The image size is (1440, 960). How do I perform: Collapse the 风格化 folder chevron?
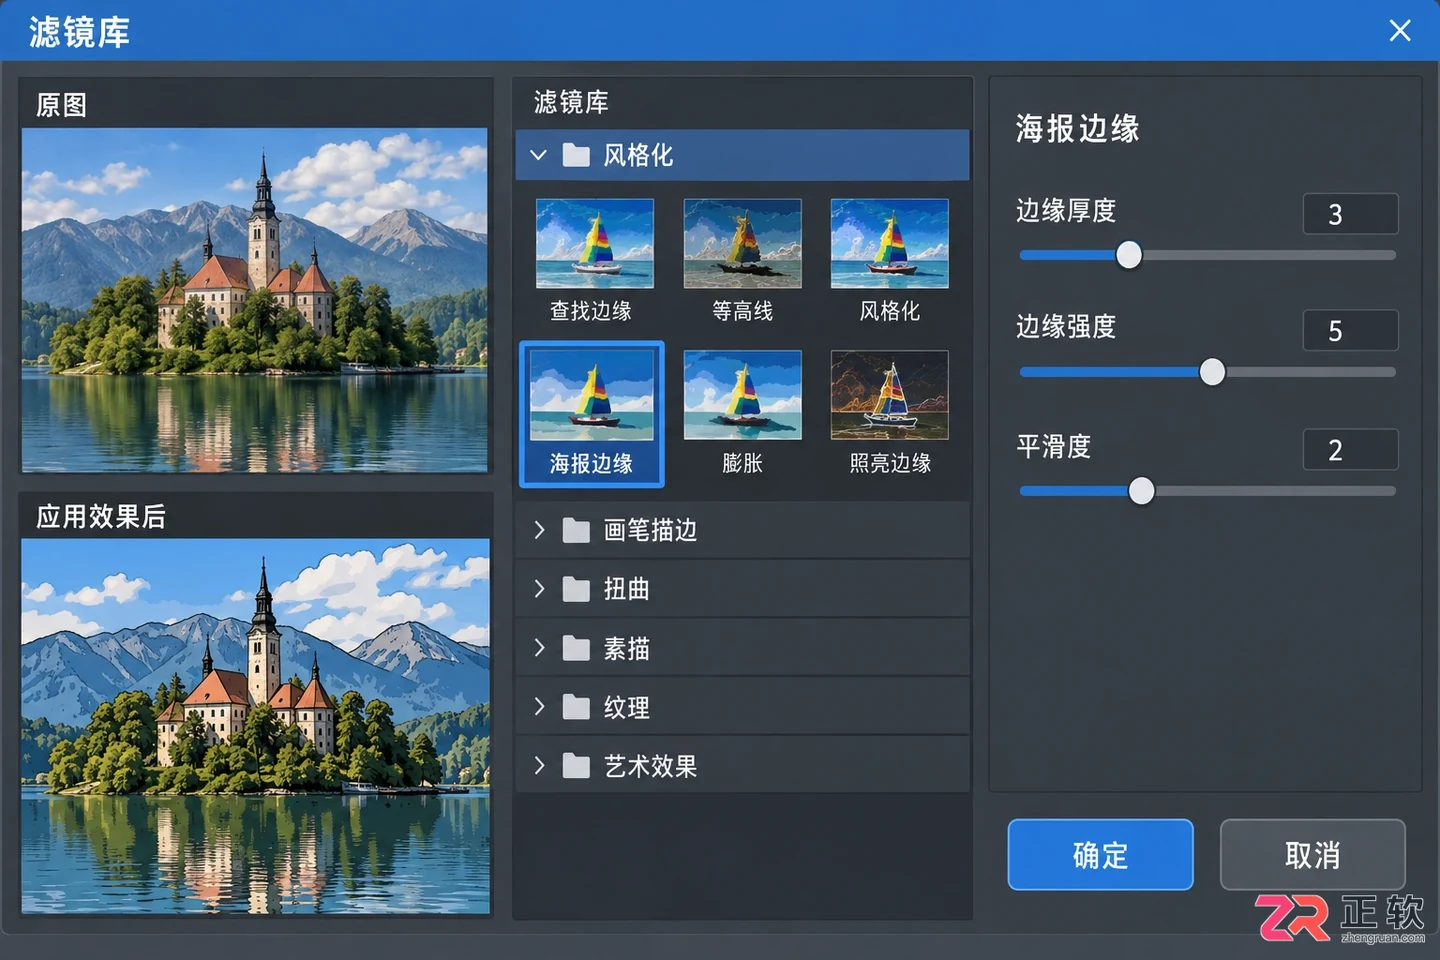[x=539, y=155]
